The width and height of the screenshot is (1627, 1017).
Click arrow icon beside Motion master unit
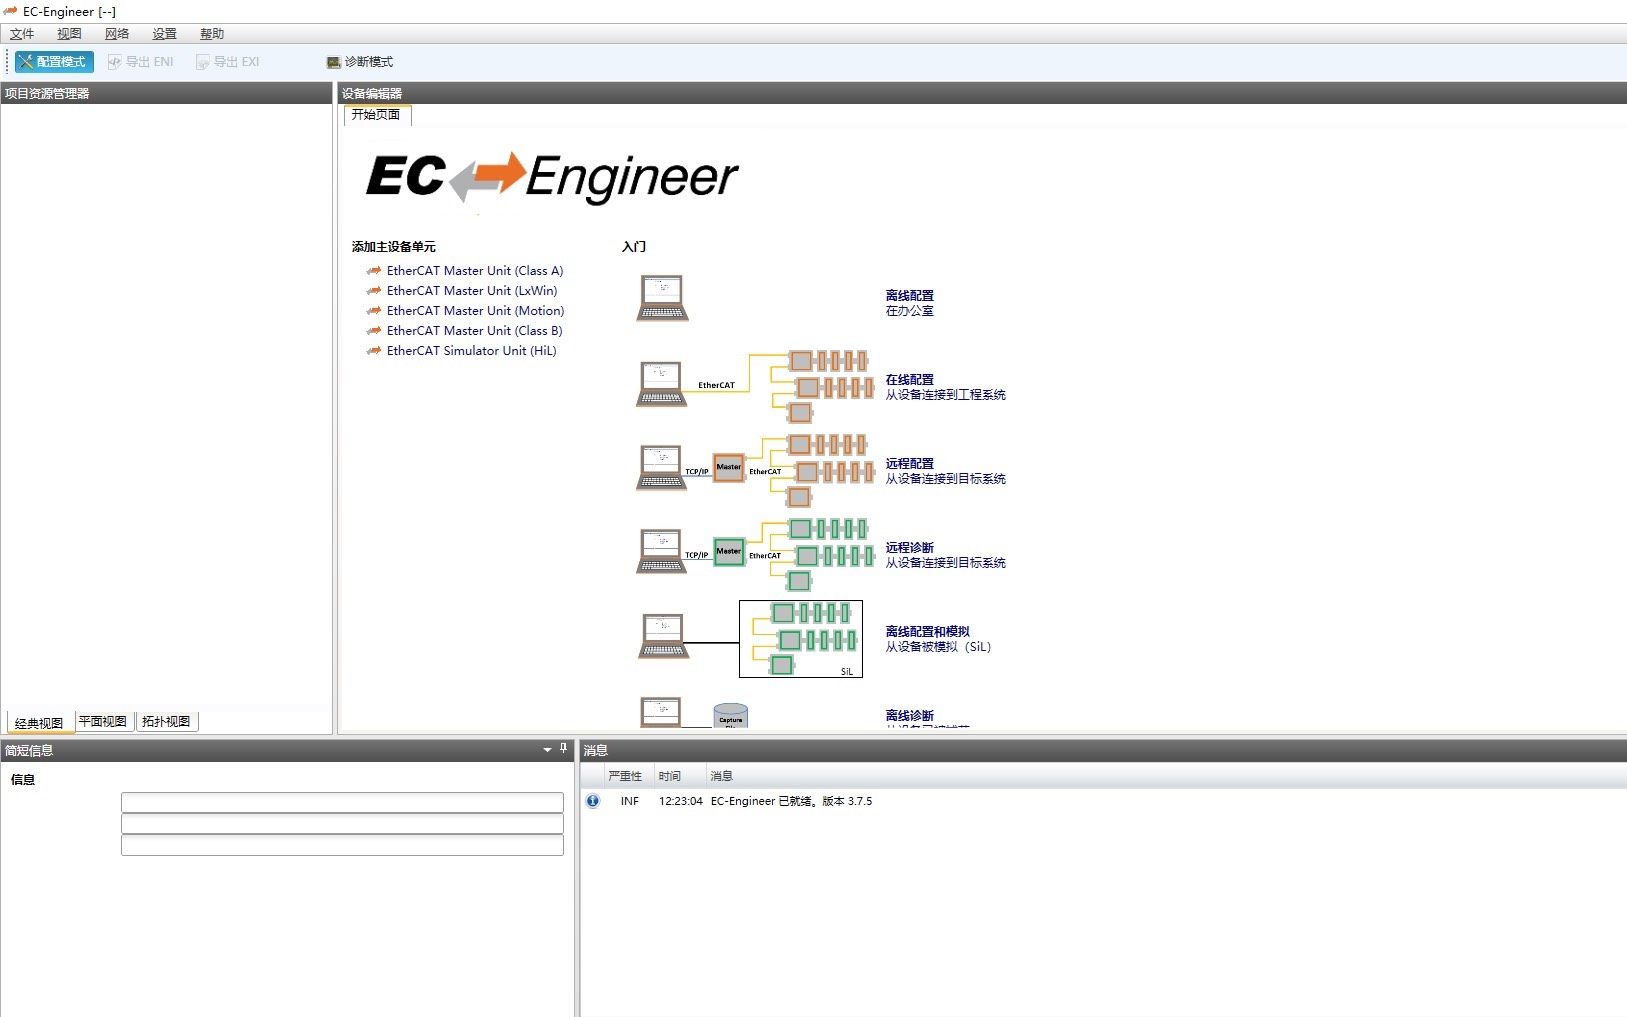pos(374,311)
